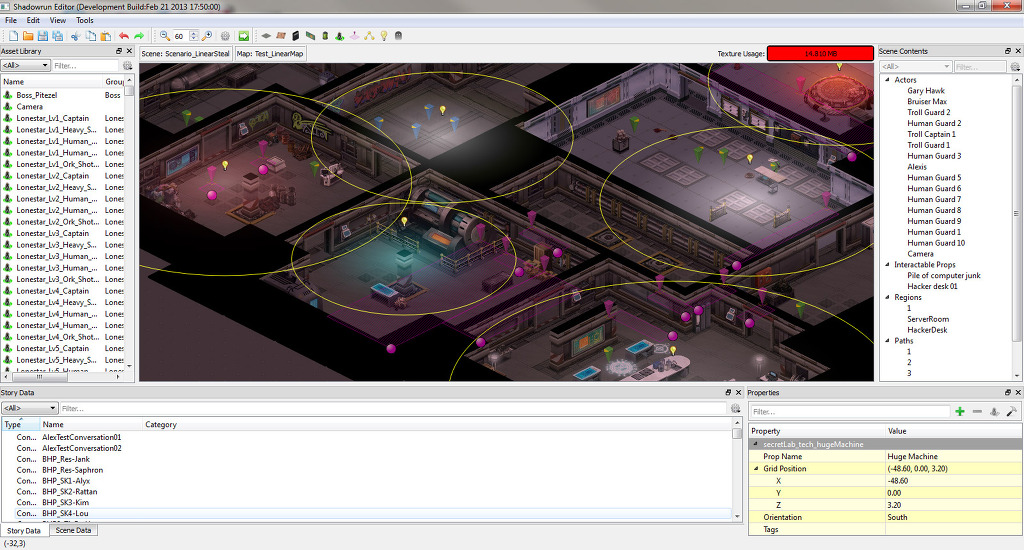Image resolution: width=1024 pixels, height=550 pixels.
Task: Collapse the Actors tree node
Action: click(888, 80)
